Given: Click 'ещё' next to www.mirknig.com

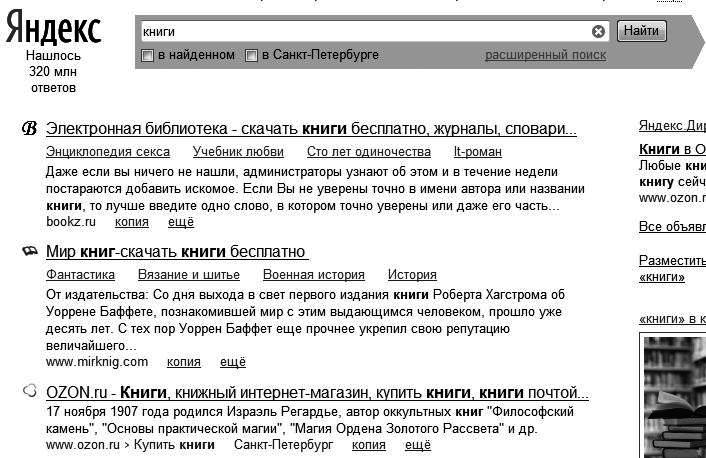Looking at the screenshot, I should 233,362.
